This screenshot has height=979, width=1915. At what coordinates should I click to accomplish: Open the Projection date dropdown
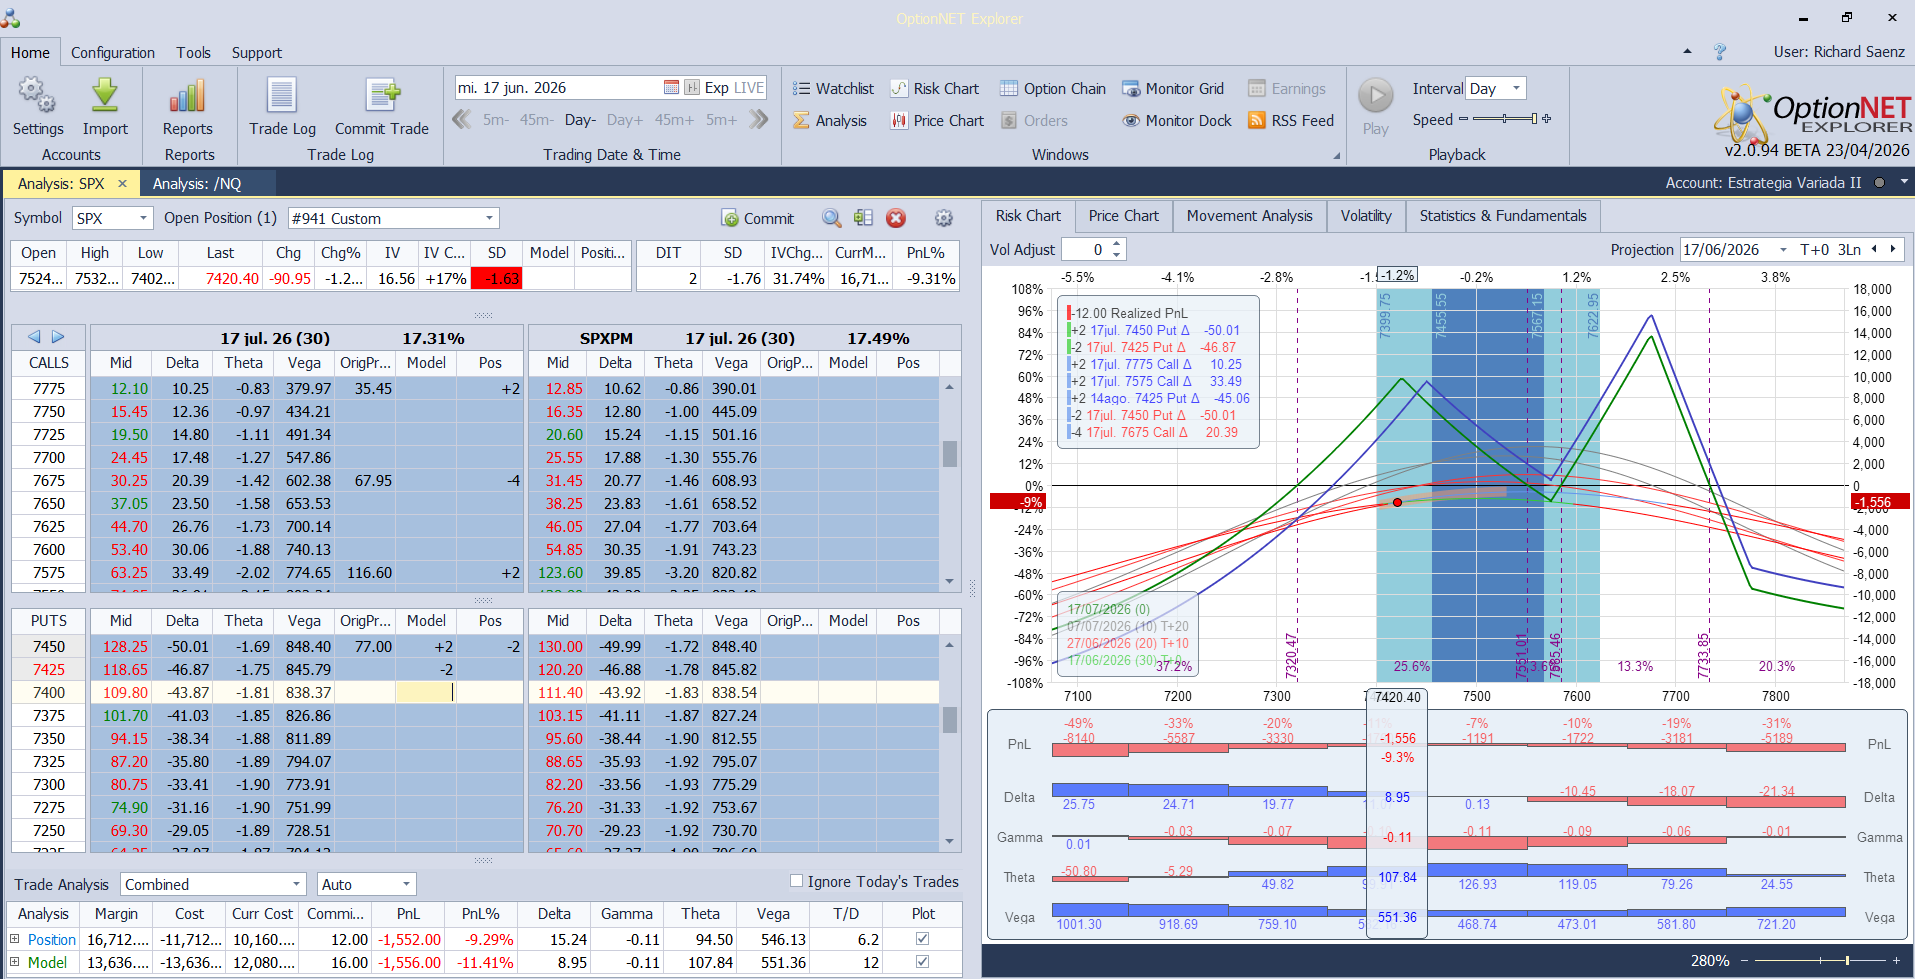1783,250
